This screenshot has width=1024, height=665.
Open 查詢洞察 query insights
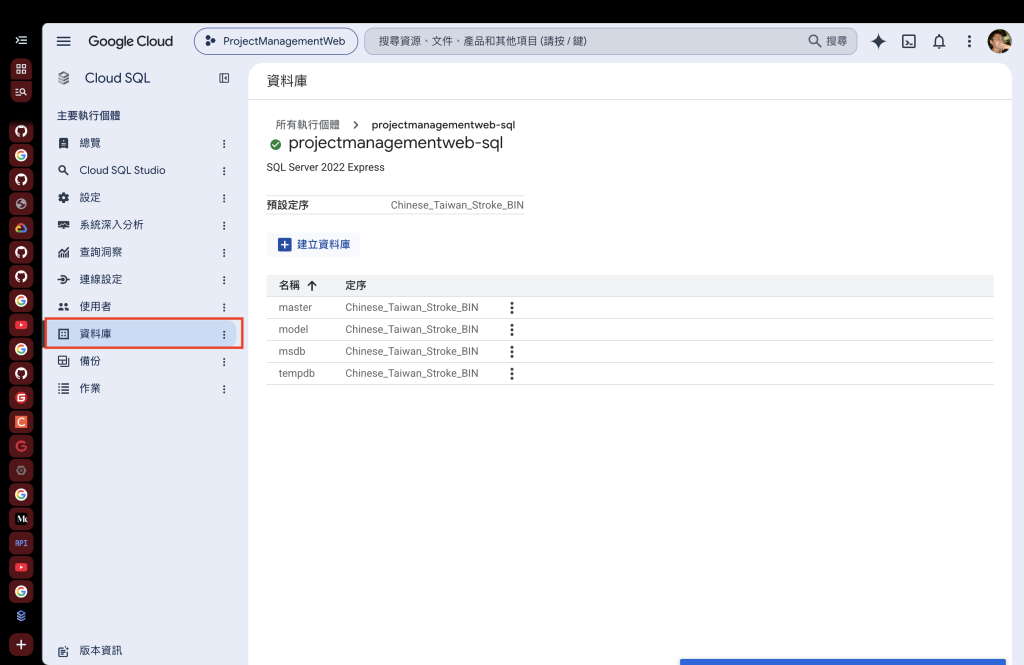click(x=101, y=252)
